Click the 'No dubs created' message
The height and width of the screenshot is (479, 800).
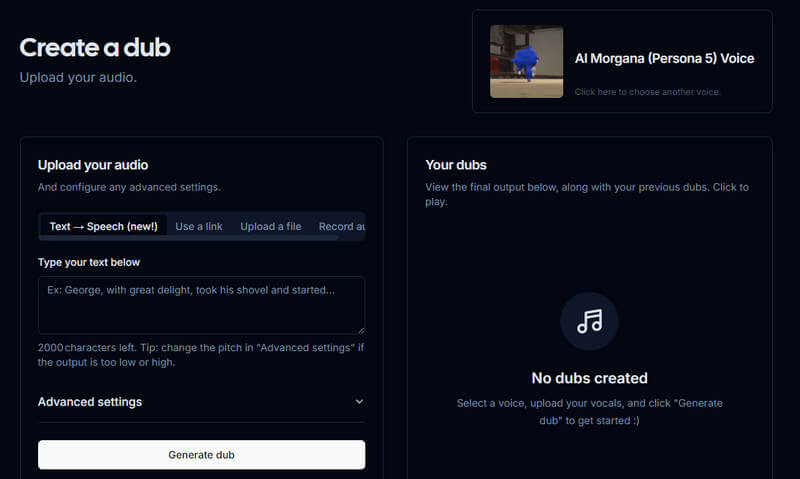[589, 378]
